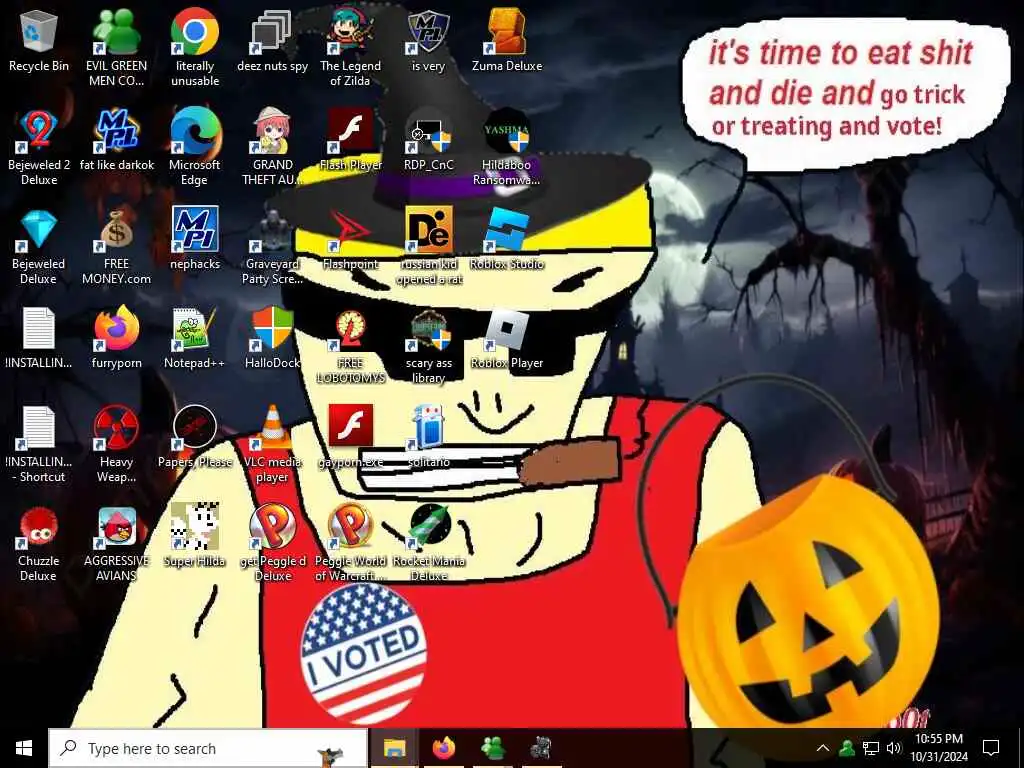Open RDP_CnC desktop shortcut
Screen dimensions: 1024x768
click(428, 139)
